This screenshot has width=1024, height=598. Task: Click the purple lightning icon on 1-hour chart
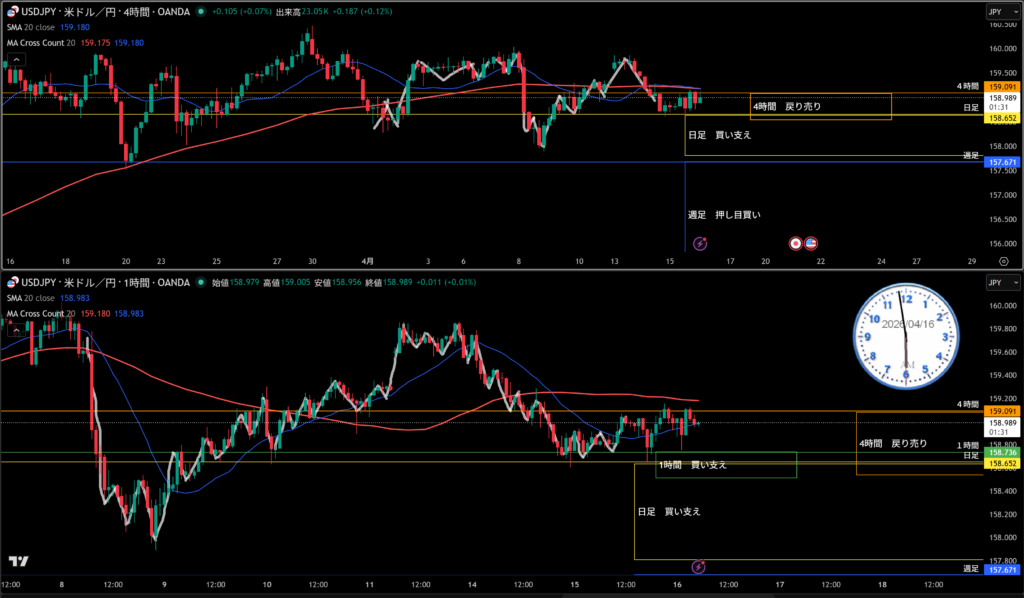[698, 567]
